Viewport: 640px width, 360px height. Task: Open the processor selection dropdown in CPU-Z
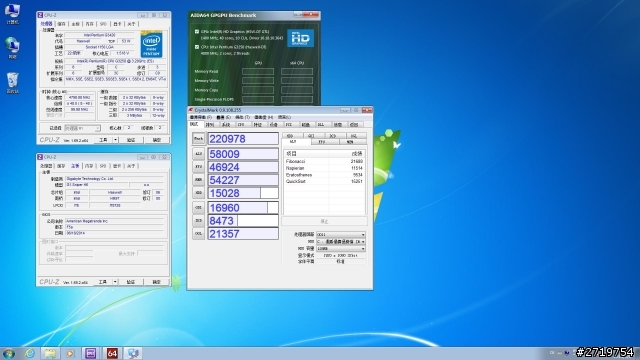point(82,128)
